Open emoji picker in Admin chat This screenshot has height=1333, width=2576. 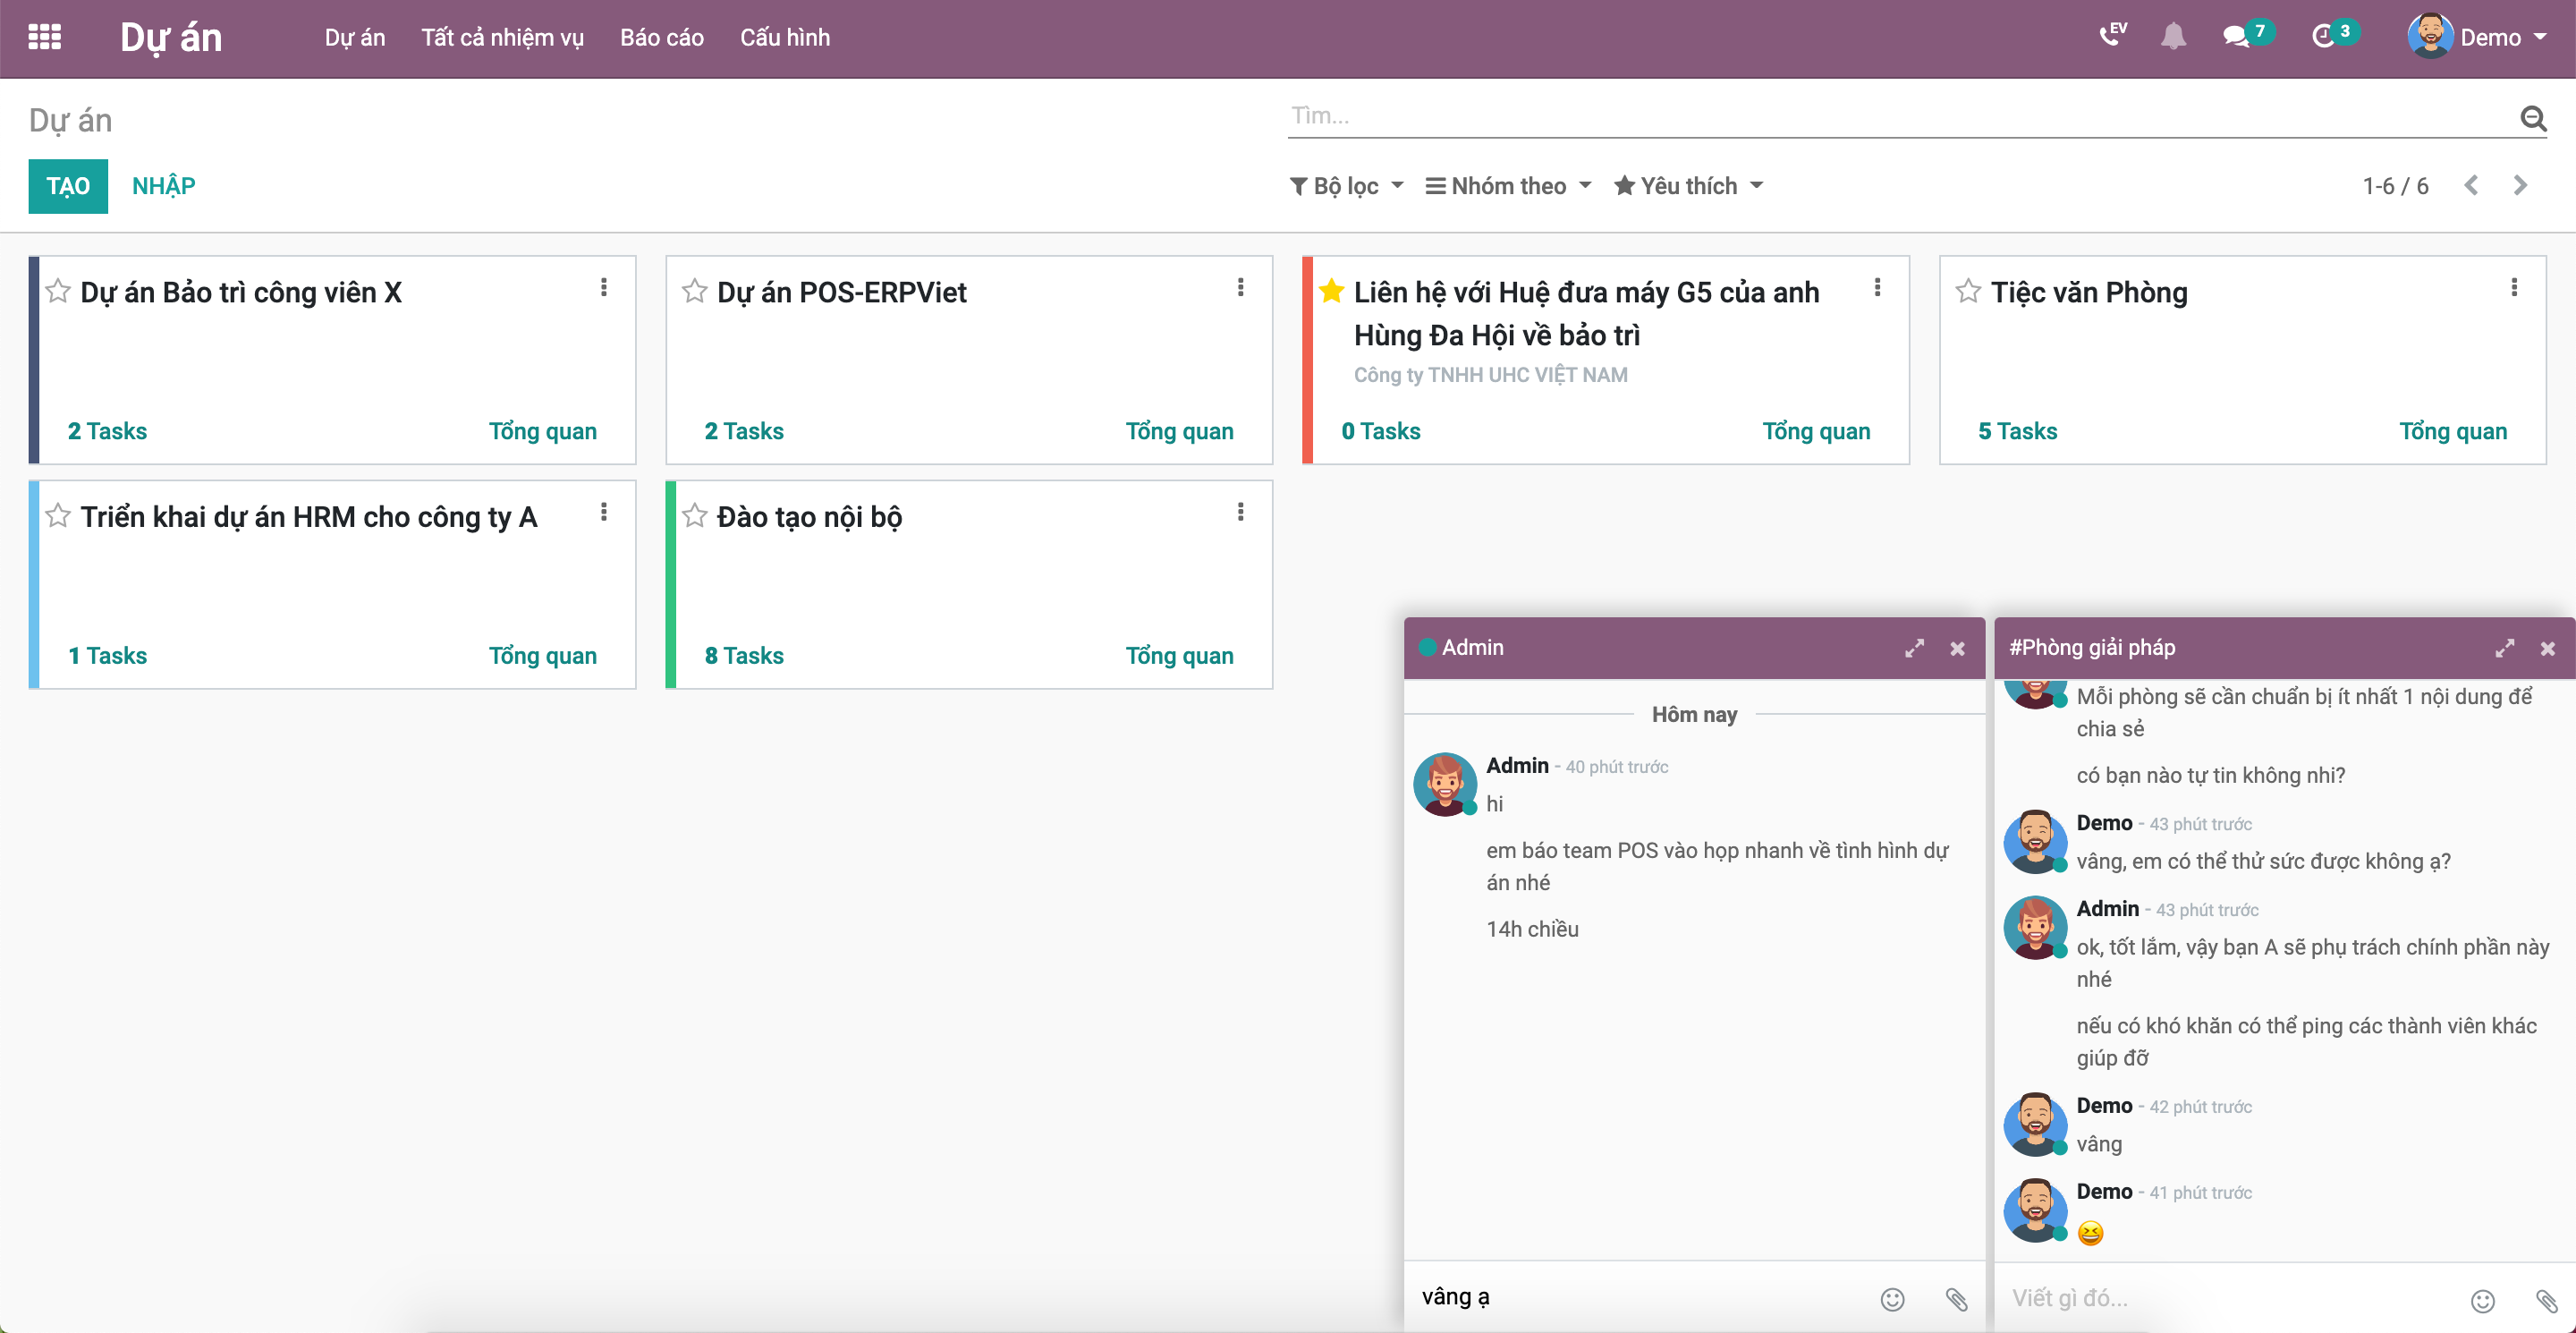point(1892,1298)
